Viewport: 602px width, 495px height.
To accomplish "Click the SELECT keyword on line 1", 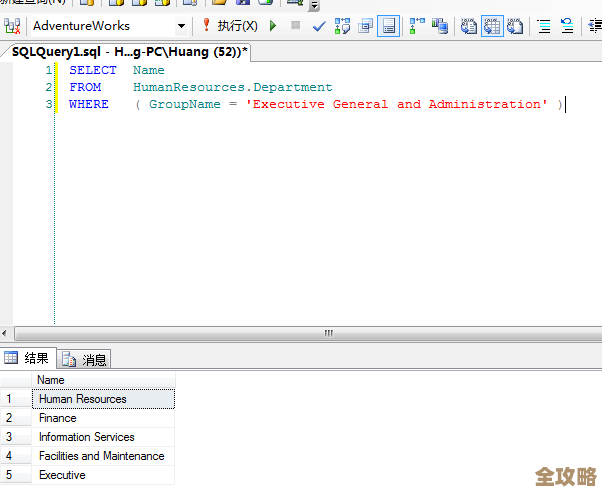I will click(93, 70).
